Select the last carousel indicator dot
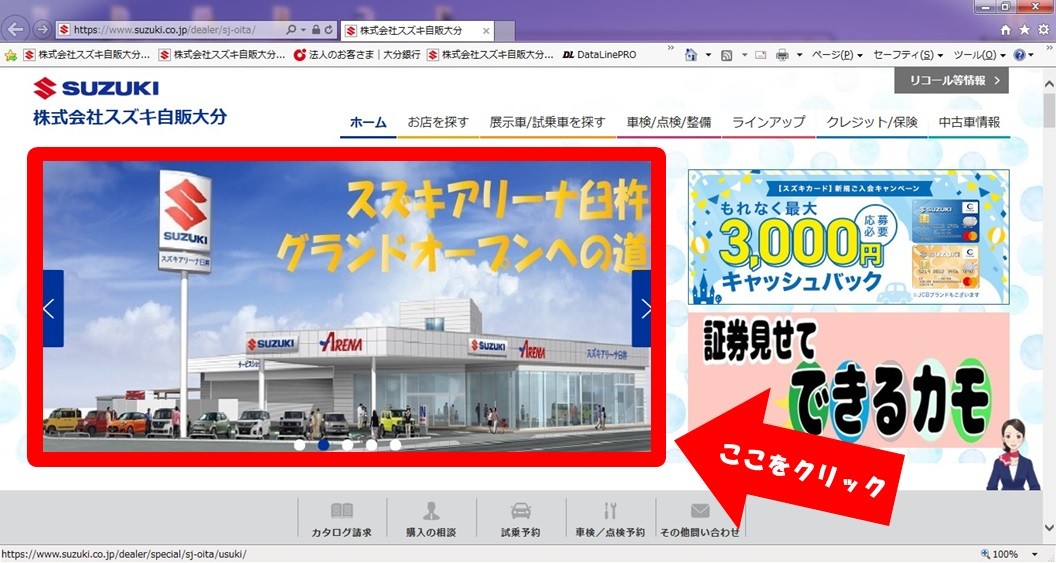 (x=395, y=445)
